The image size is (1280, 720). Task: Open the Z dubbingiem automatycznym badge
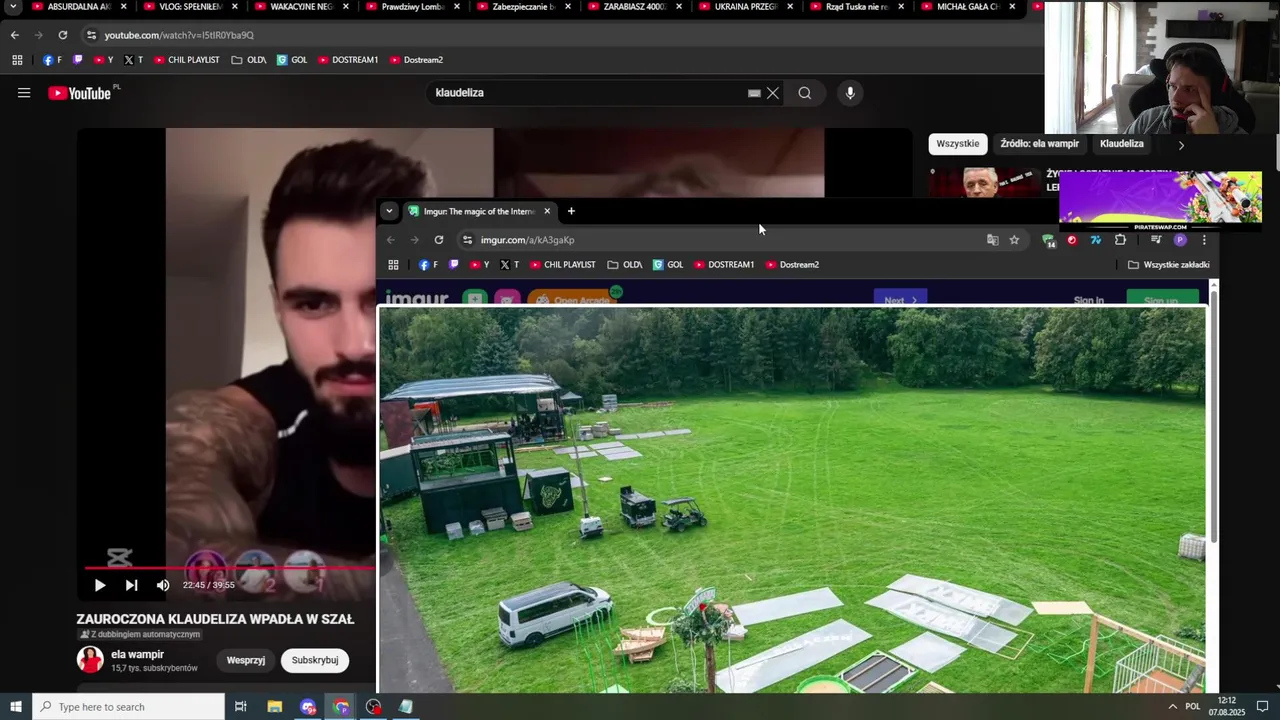[140, 634]
